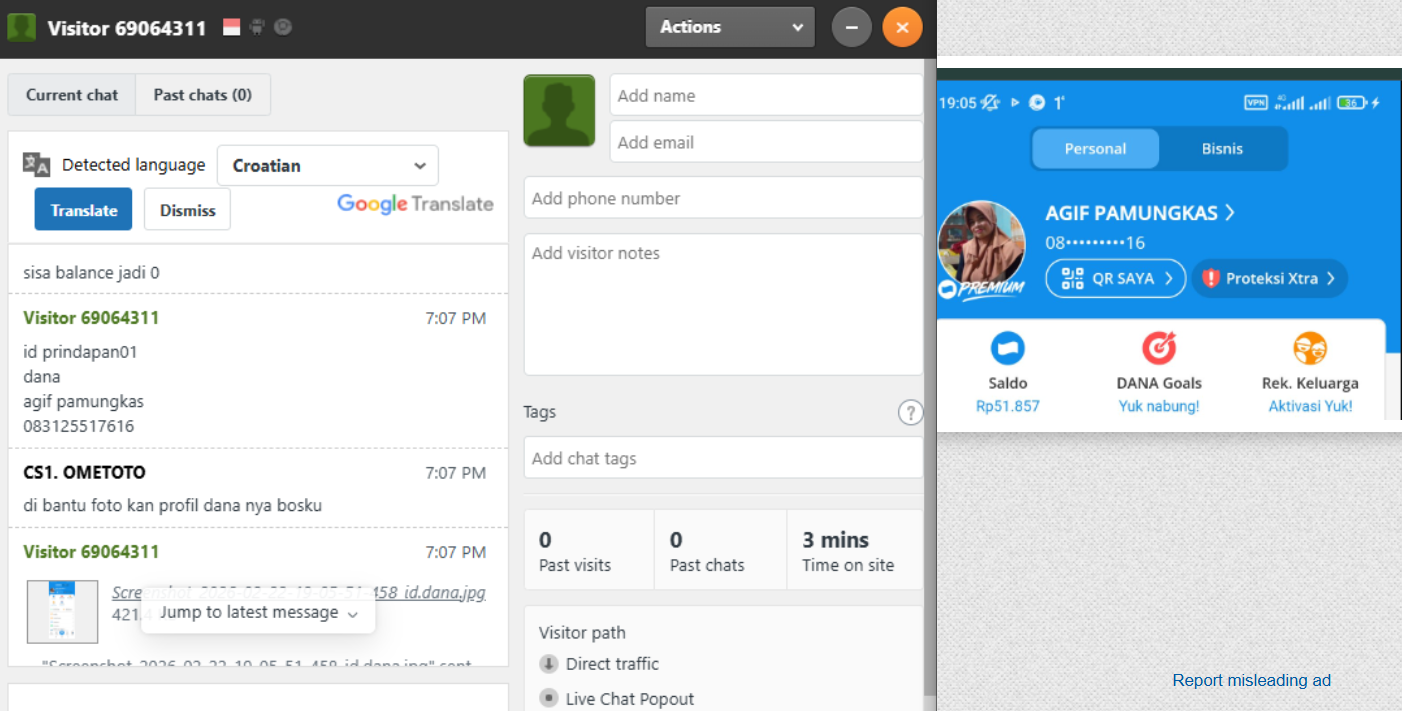
Task: Click the 0 Past visits stat
Action: tap(589, 551)
